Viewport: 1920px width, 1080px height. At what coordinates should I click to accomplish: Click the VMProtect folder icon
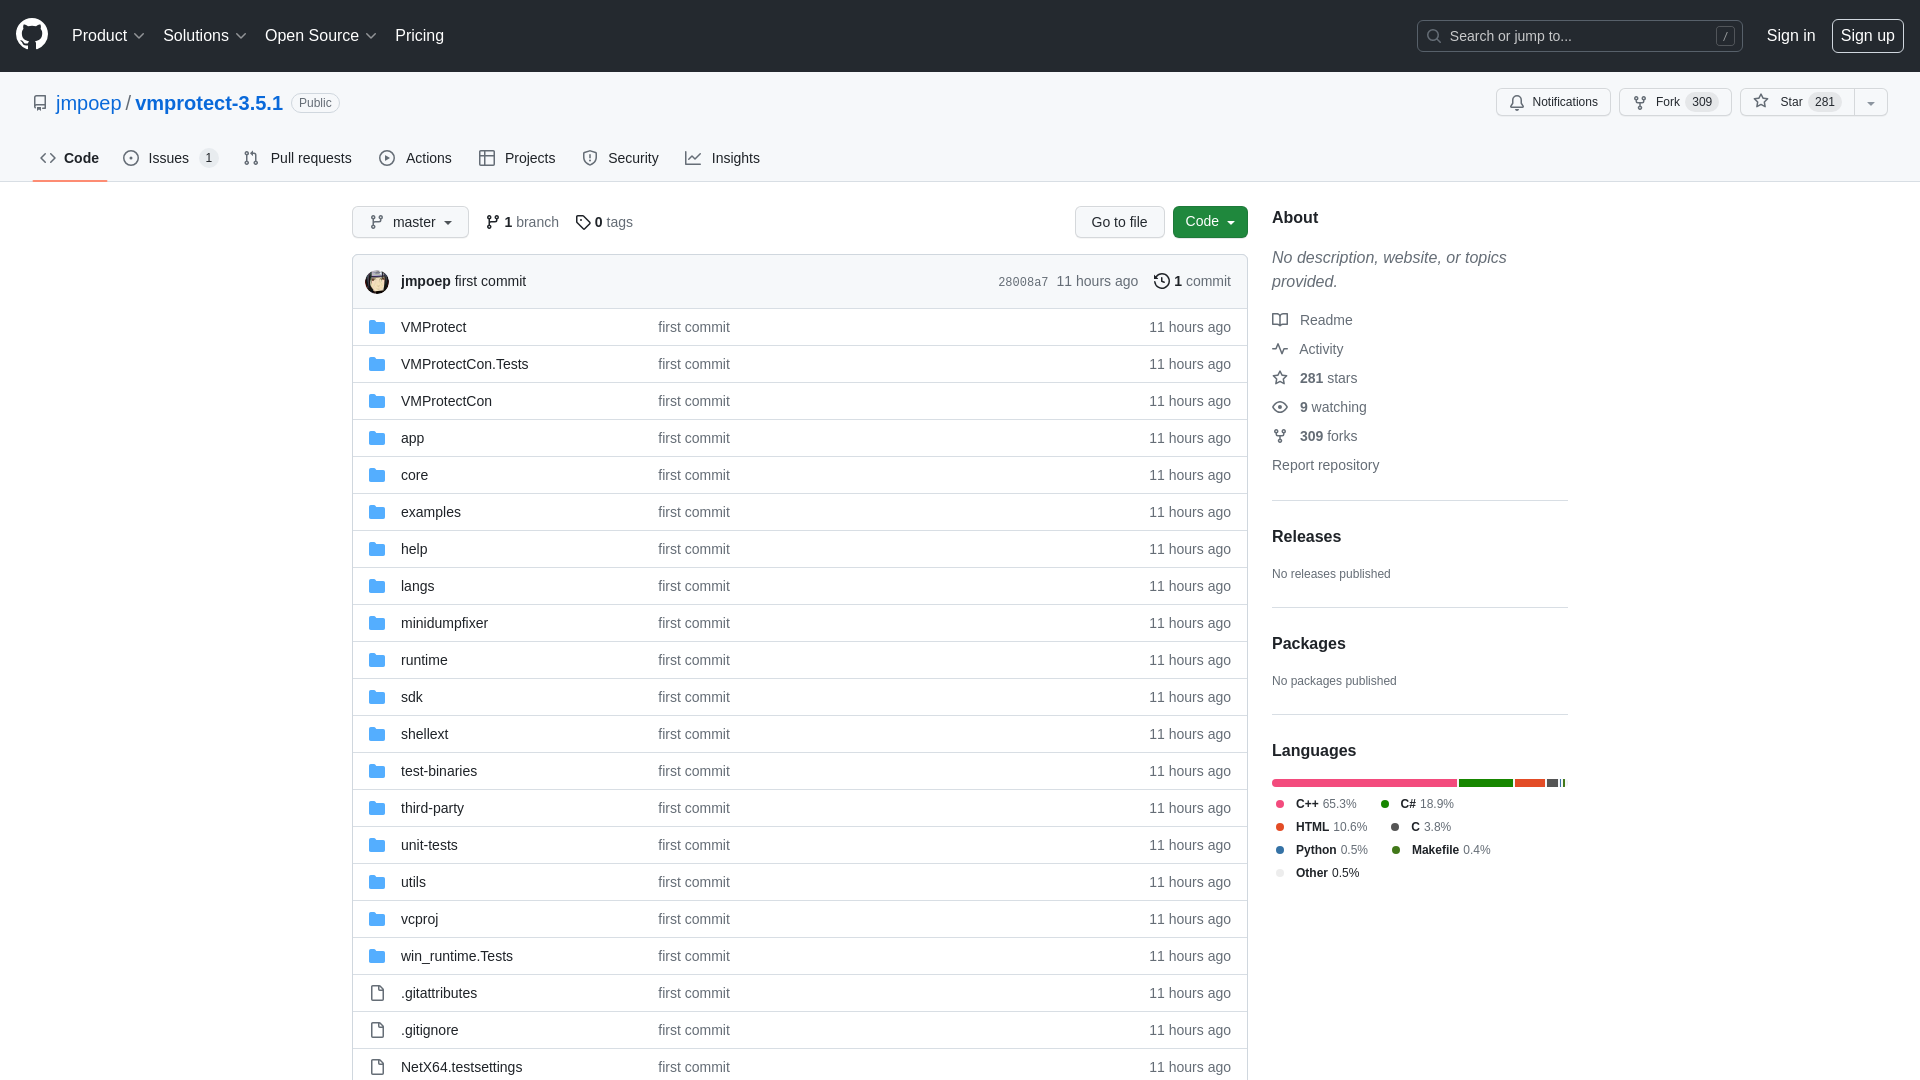pos(377,327)
